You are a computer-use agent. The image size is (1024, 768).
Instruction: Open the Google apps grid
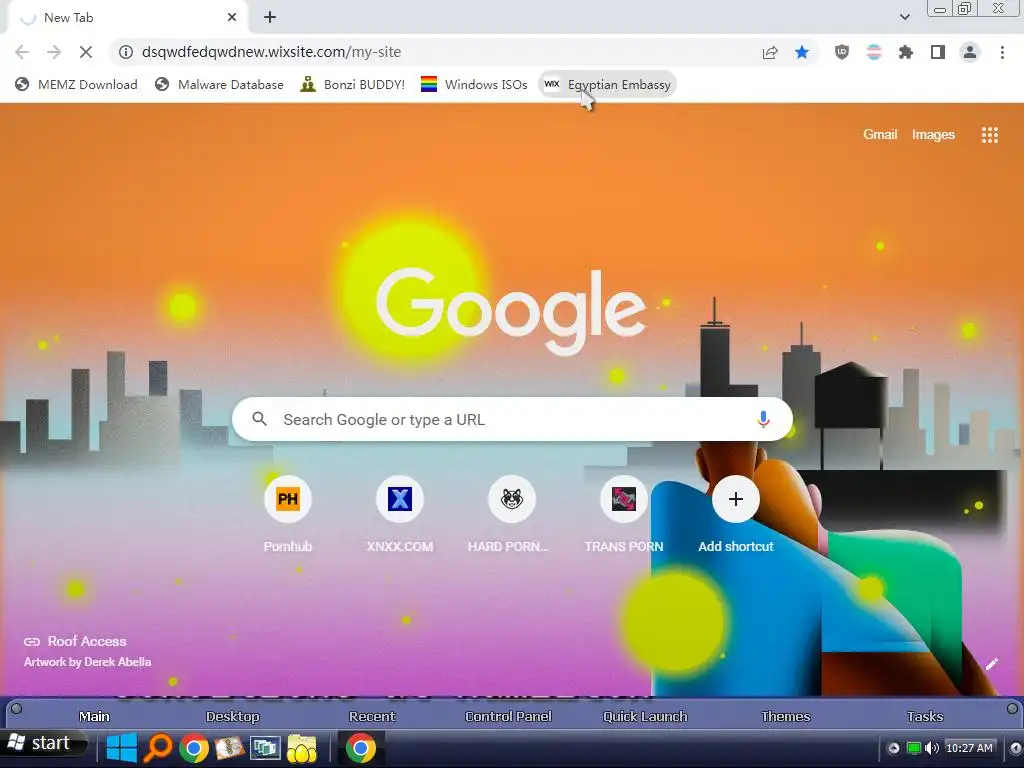(x=989, y=135)
